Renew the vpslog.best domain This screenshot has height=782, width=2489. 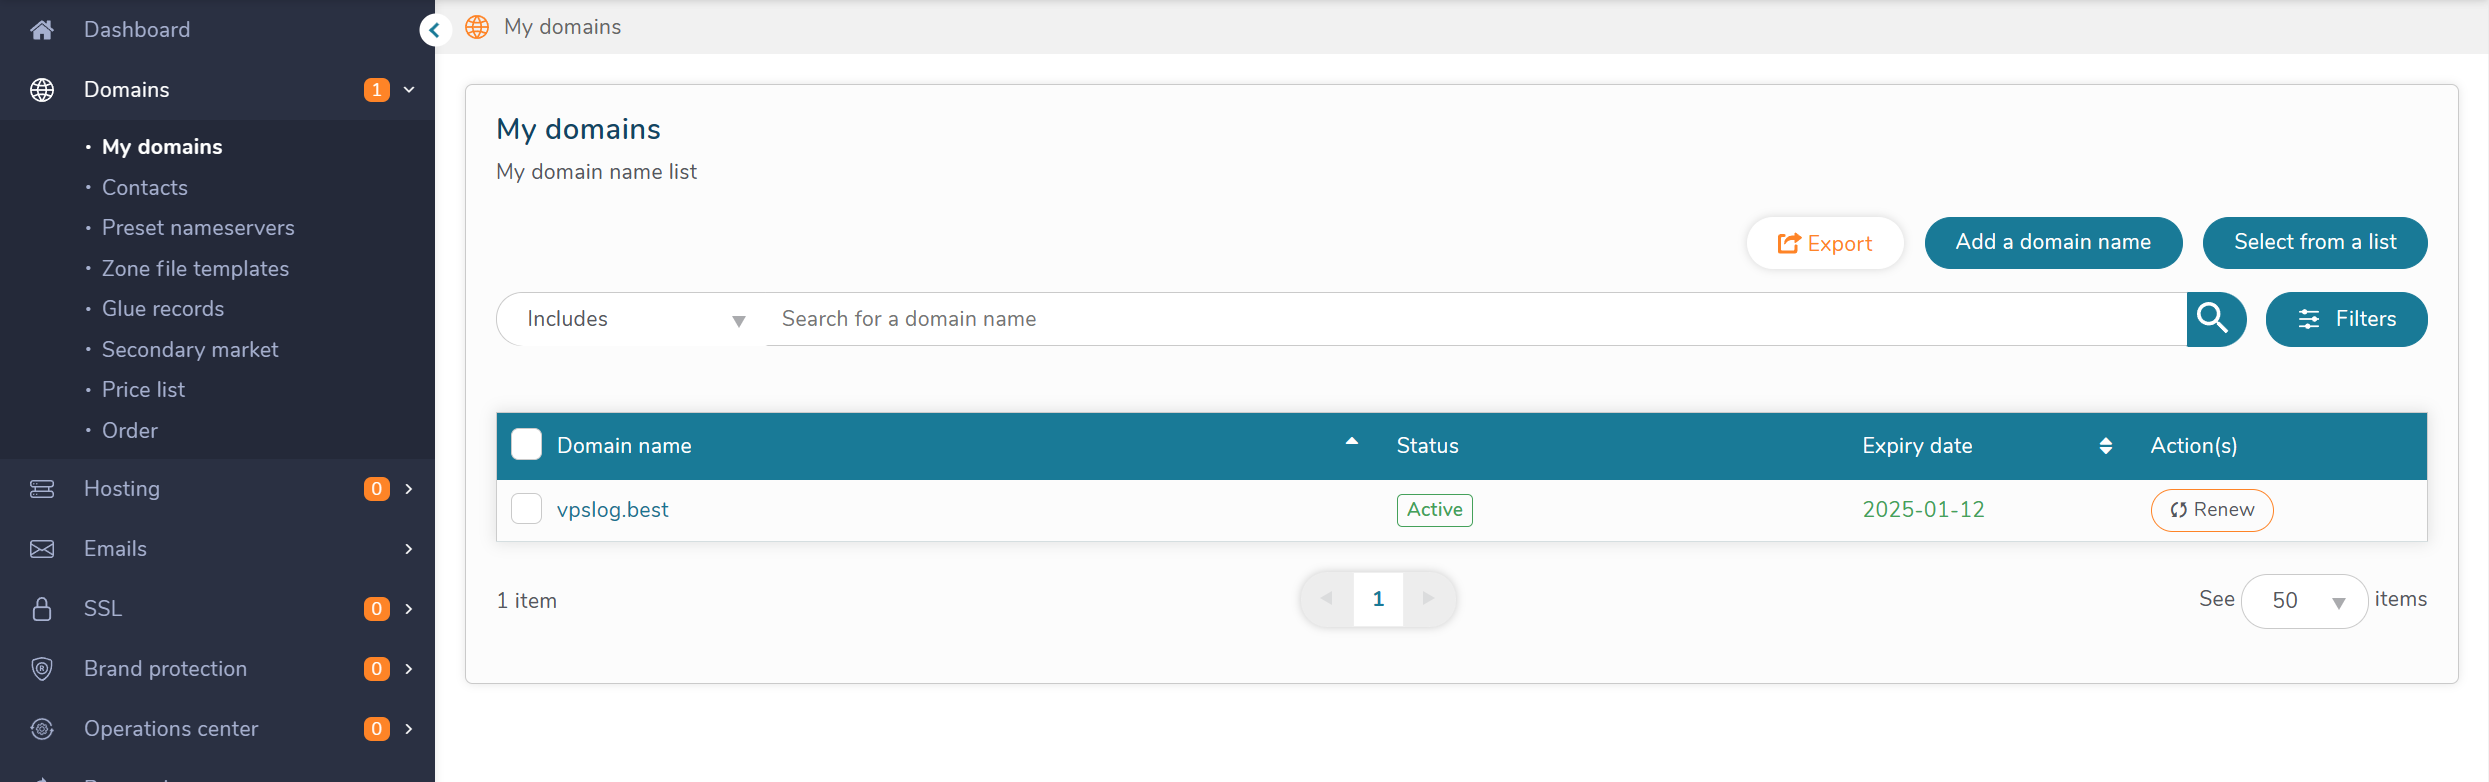[x=2211, y=510]
